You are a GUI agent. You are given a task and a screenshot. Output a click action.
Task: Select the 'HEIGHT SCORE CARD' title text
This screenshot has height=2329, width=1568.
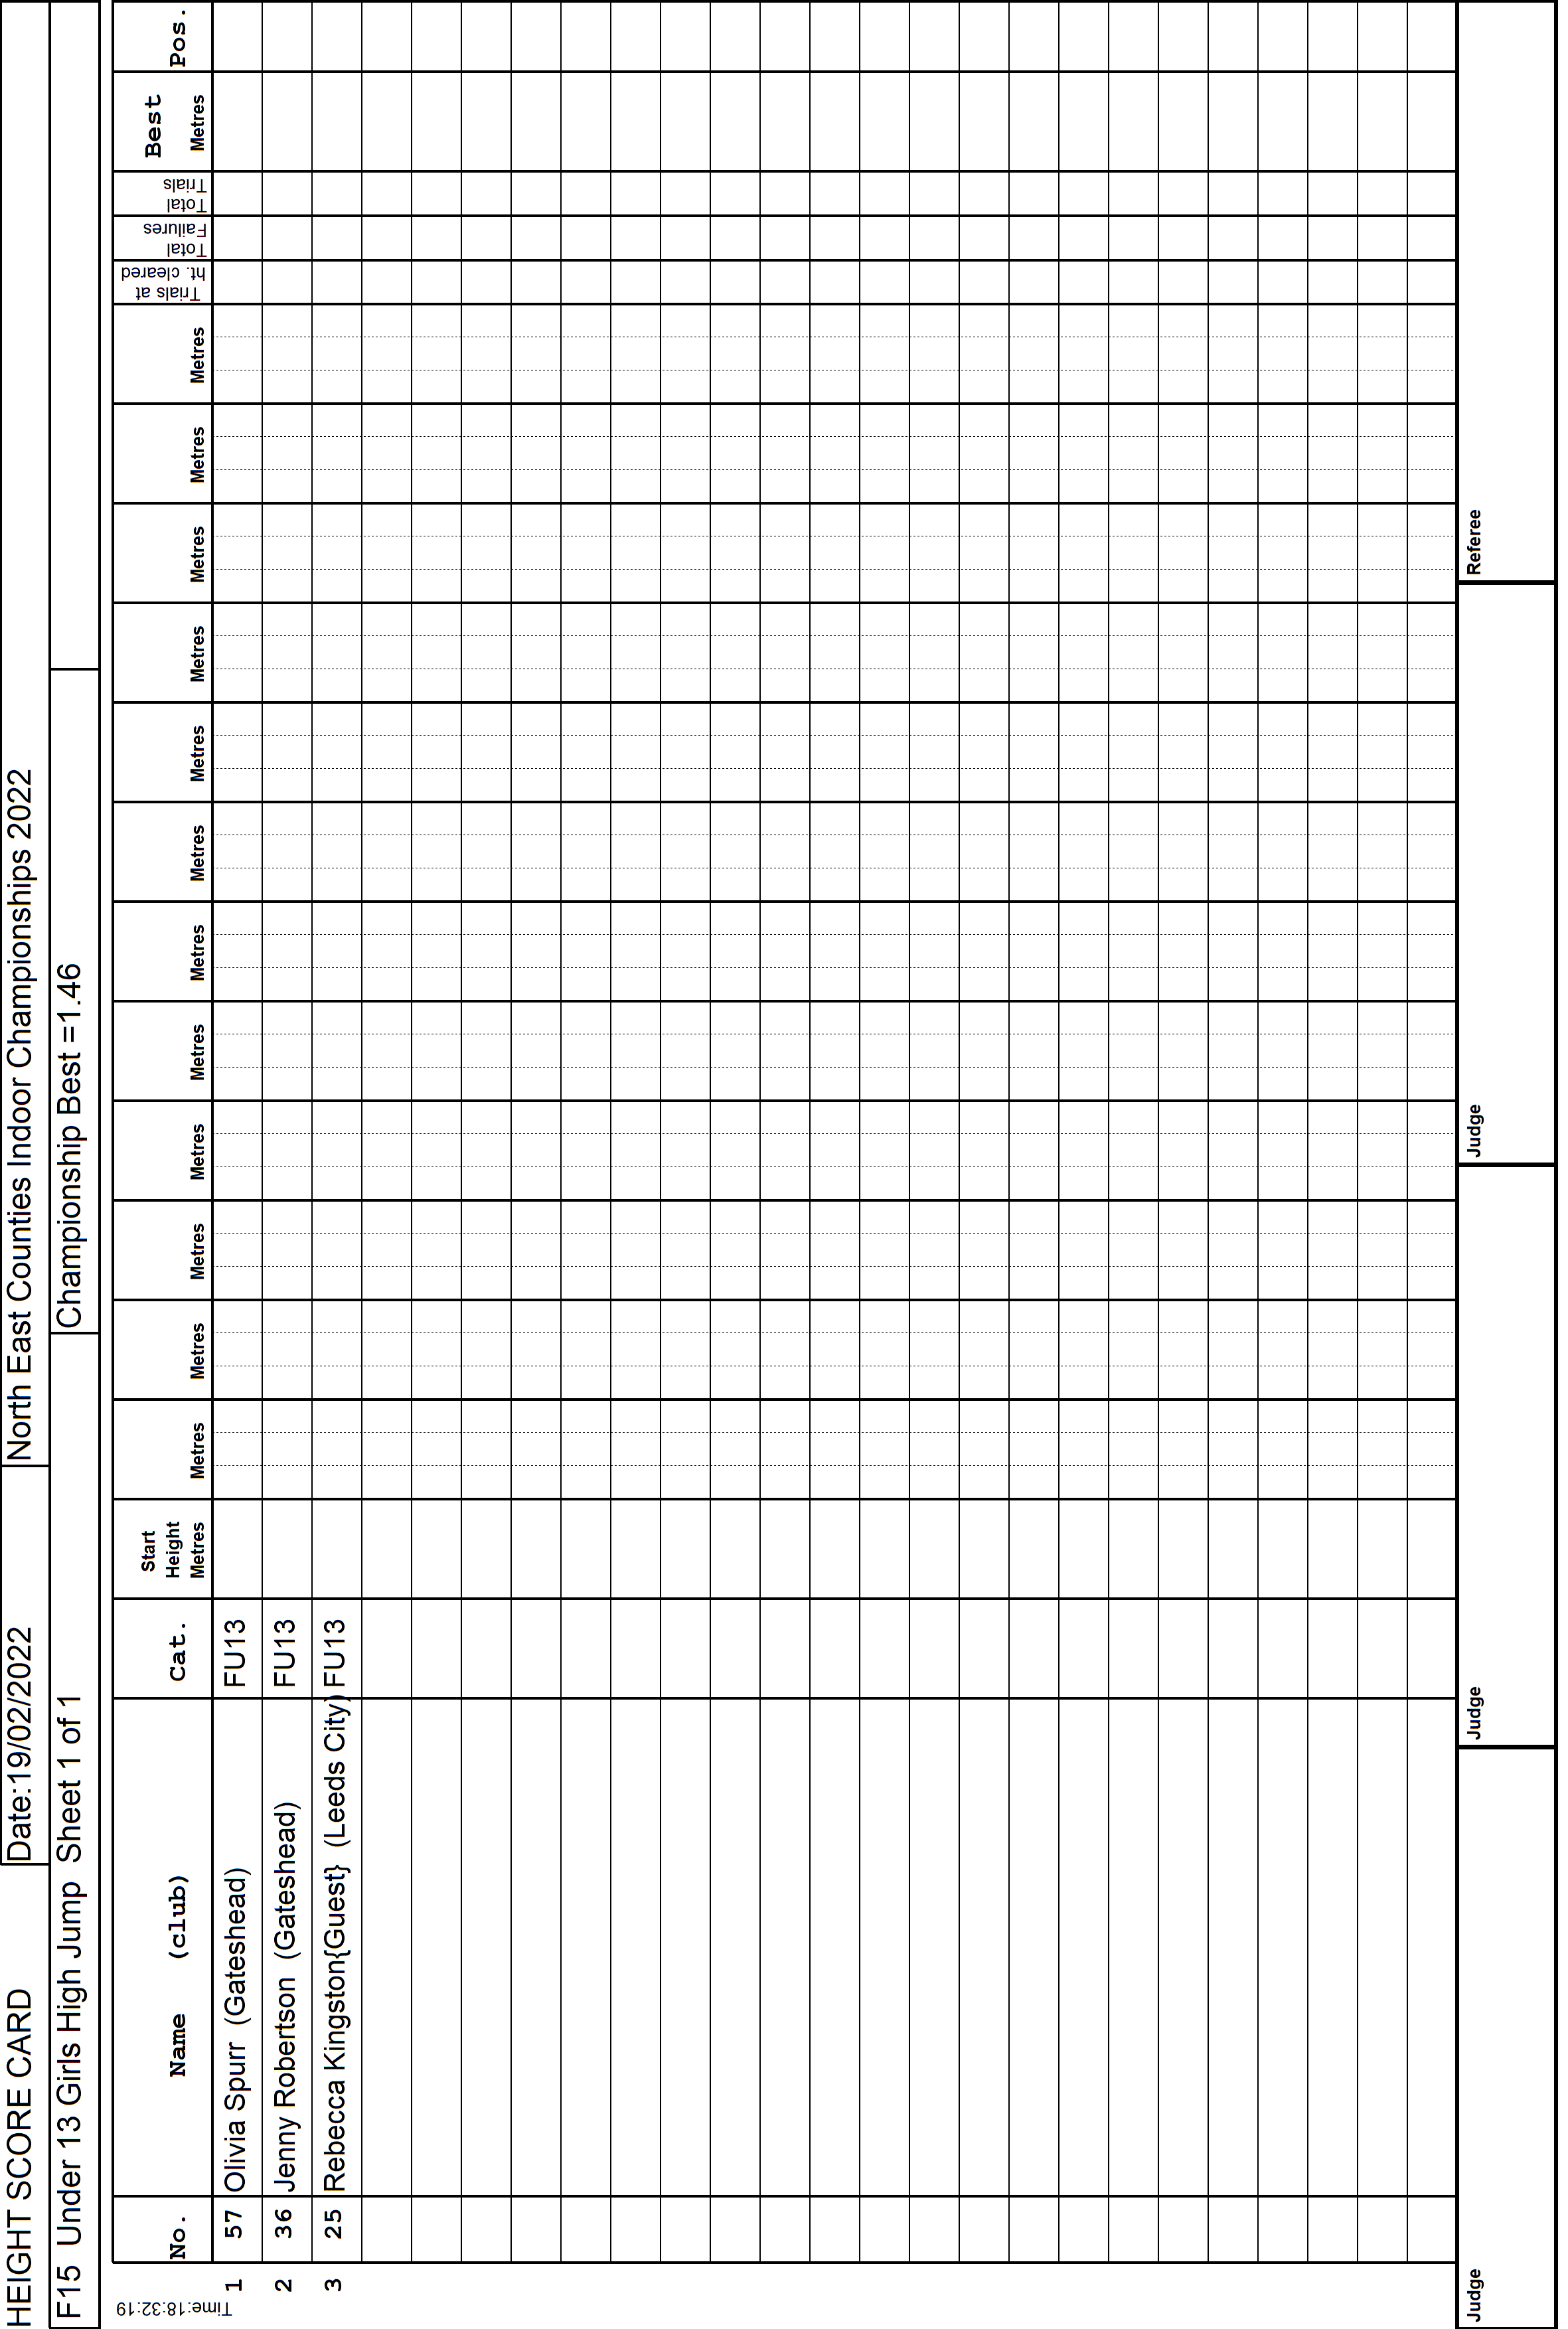coord(20,2157)
